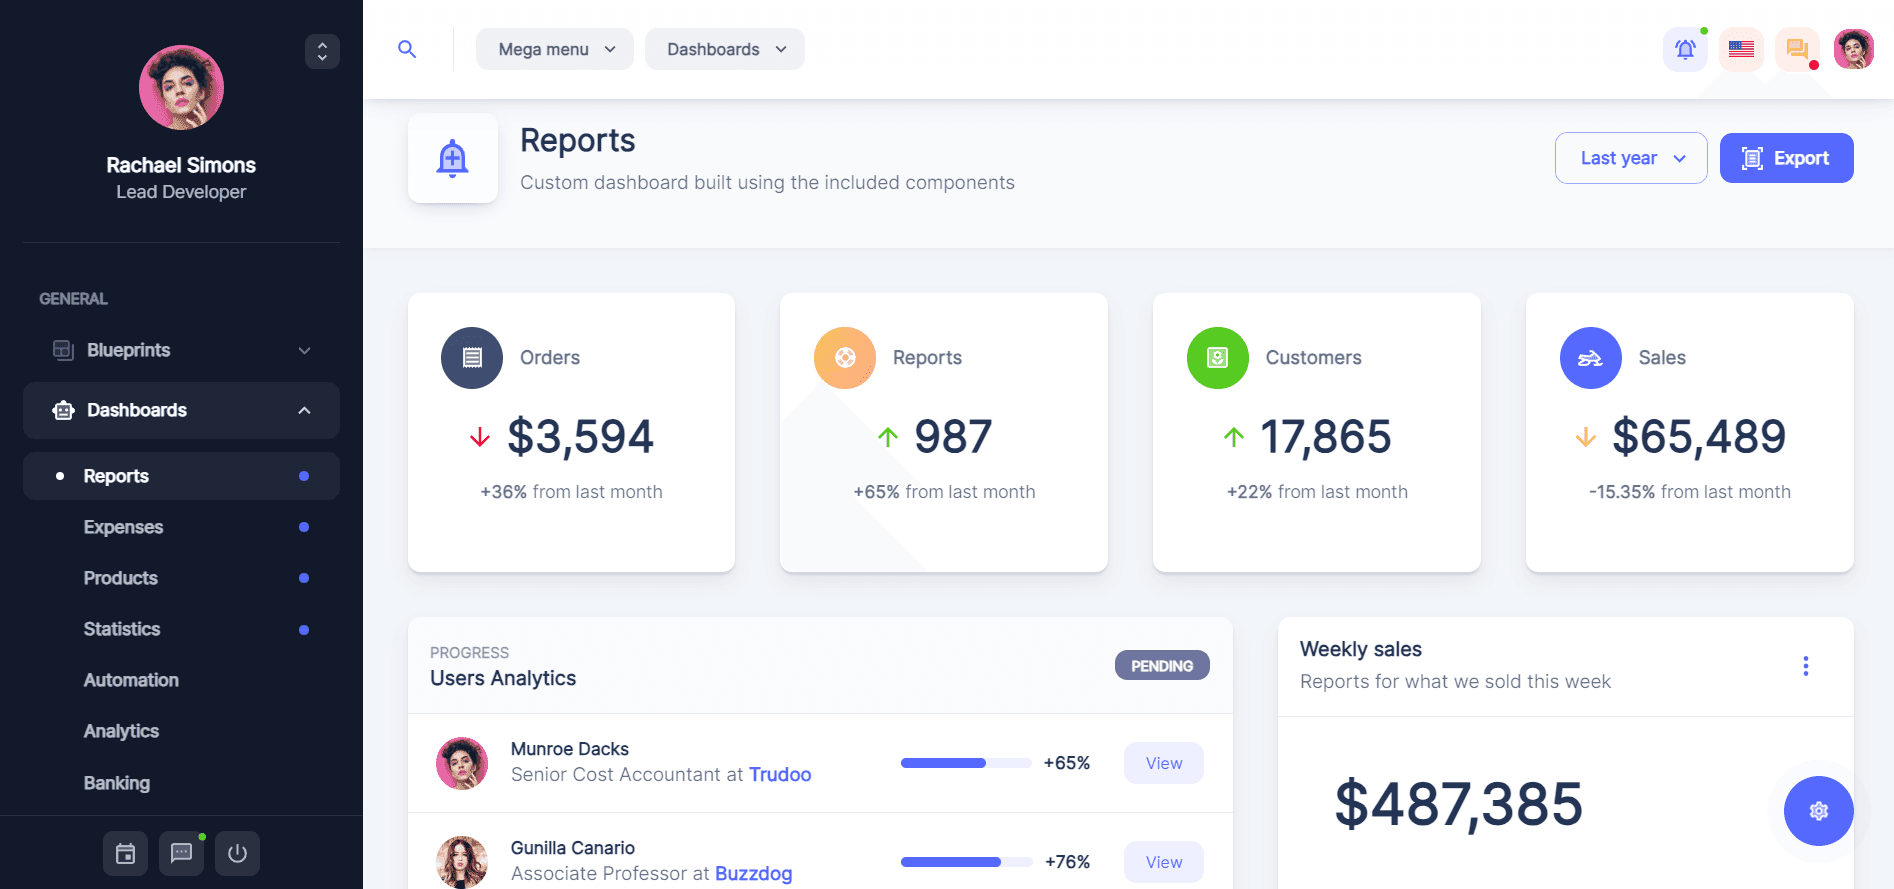Click the US flag language icon
The height and width of the screenshot is (889, 1894).
(x=1741, y=49)
